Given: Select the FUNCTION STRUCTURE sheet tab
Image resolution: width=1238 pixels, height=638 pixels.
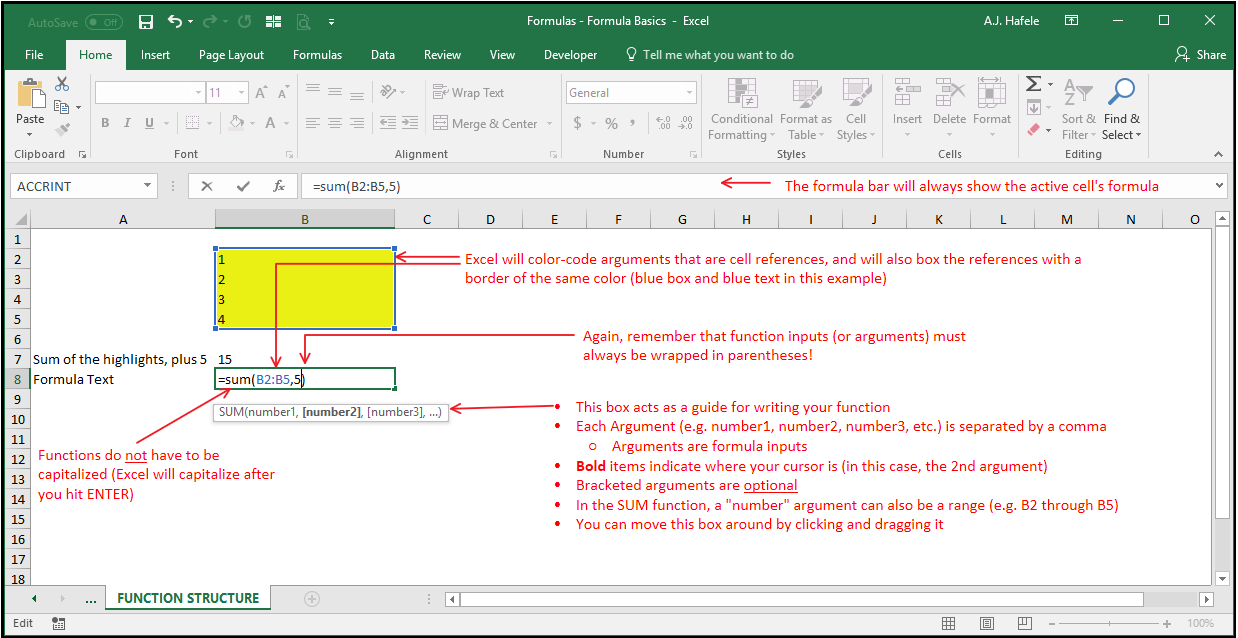Looking at the screenshot, I should click(x=188, y=598).
